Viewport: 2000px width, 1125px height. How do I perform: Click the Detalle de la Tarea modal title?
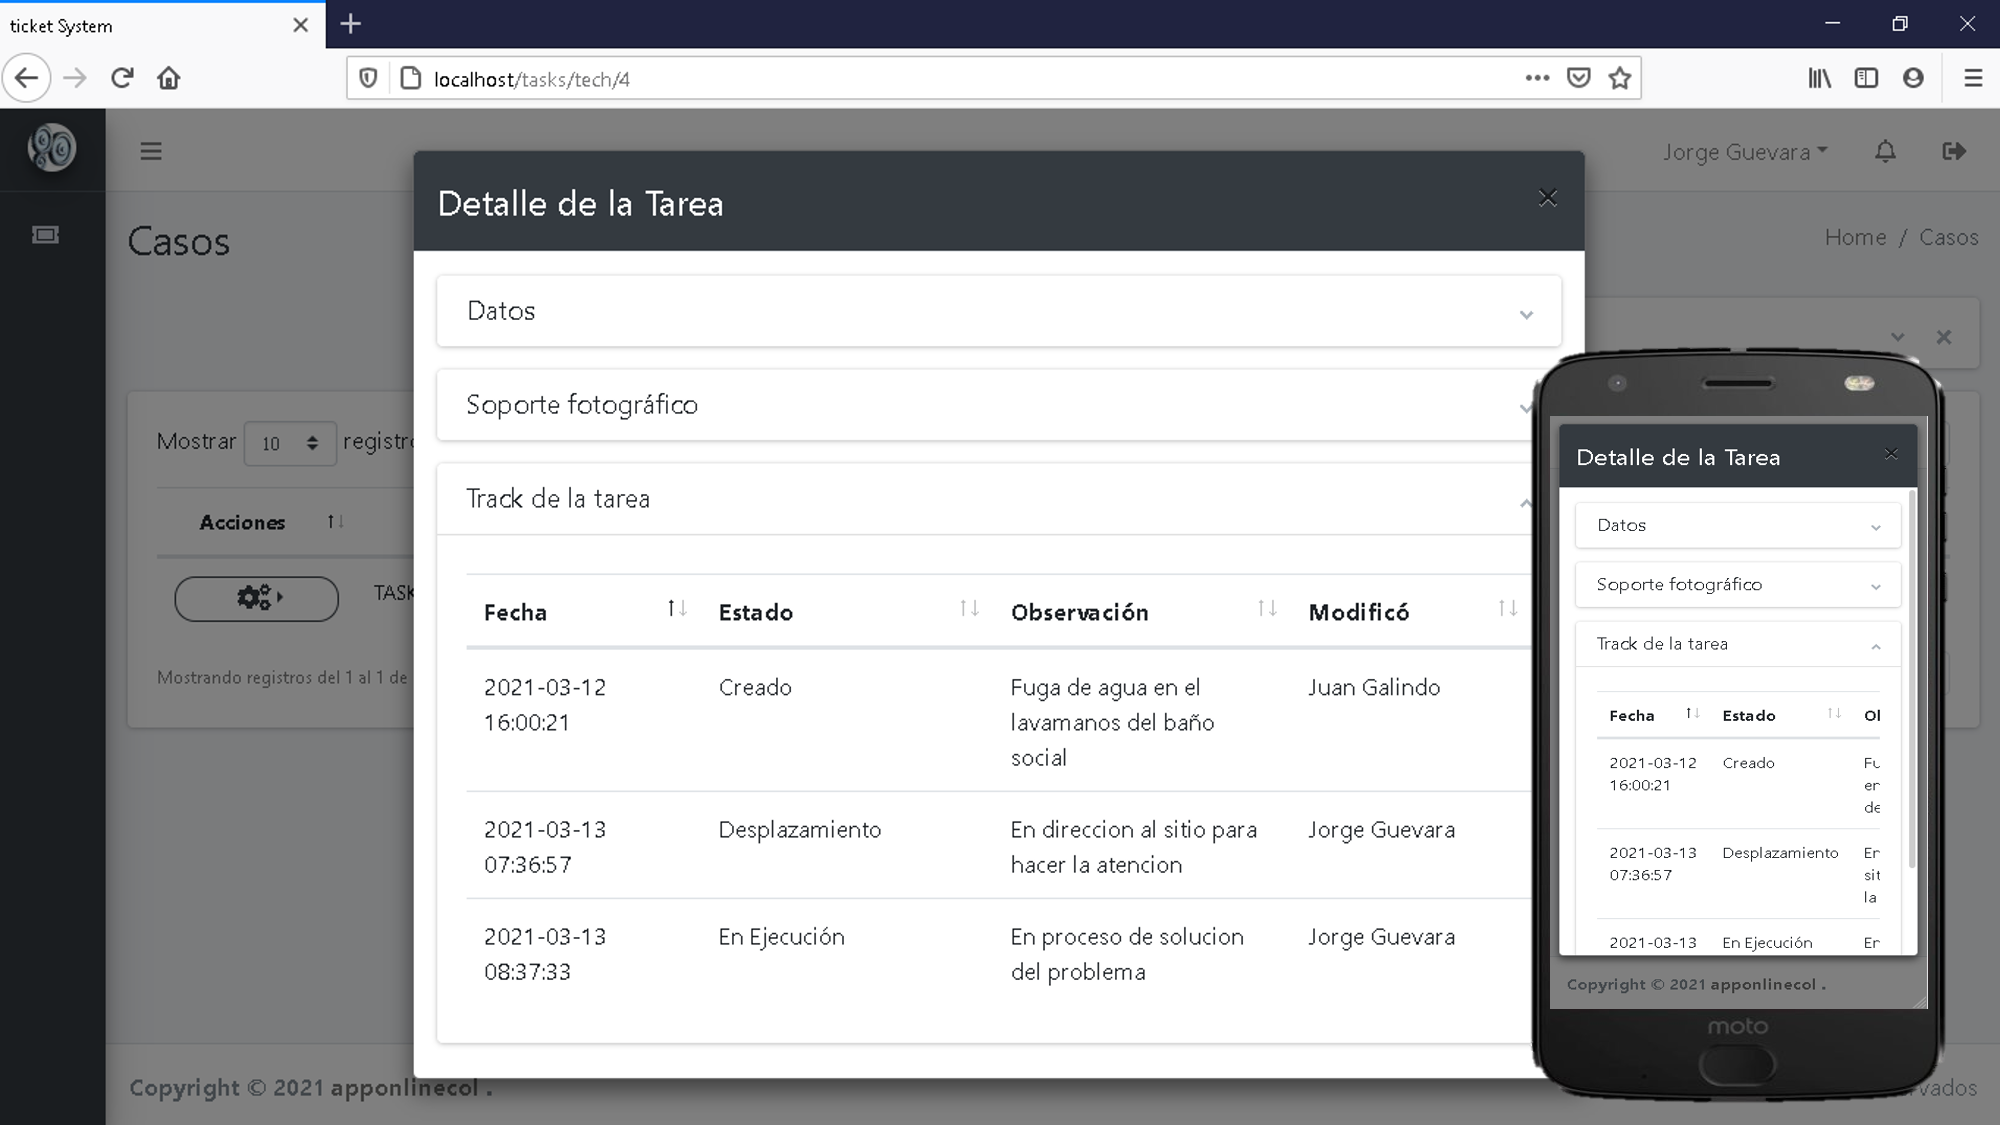[x=580, y=203]
